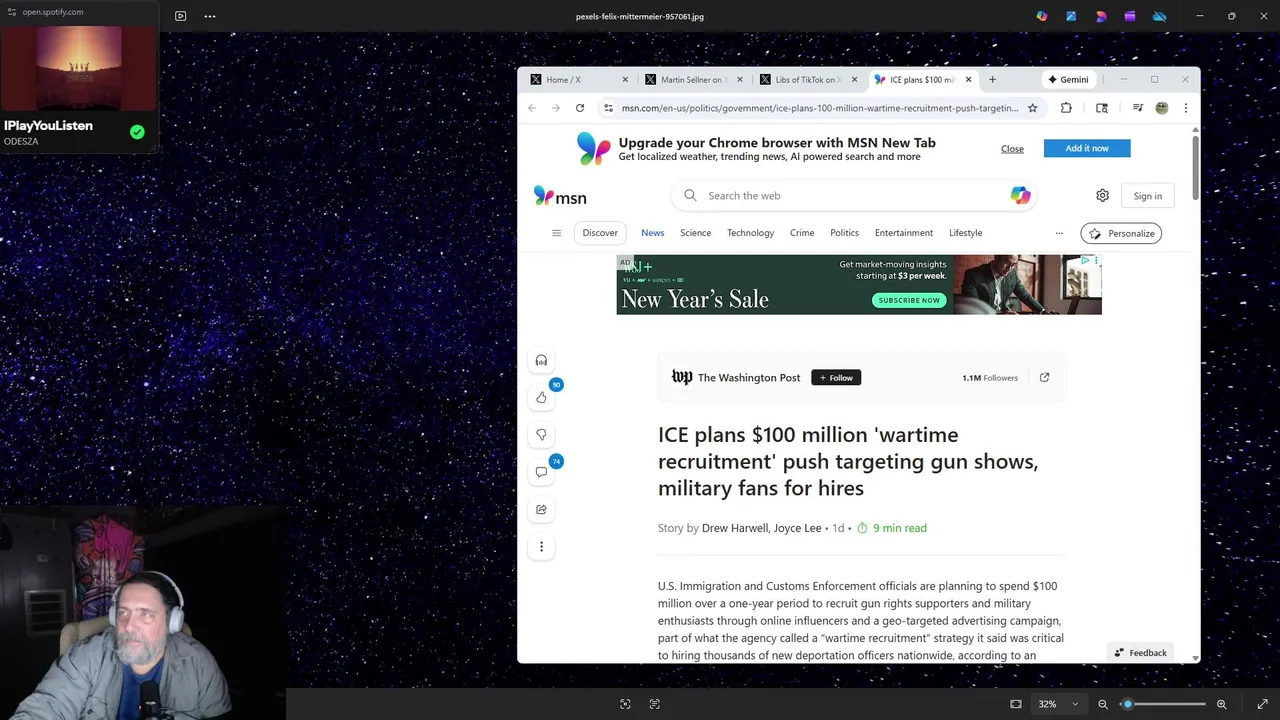Select the Entertainment navigation tab

[904, 233]
